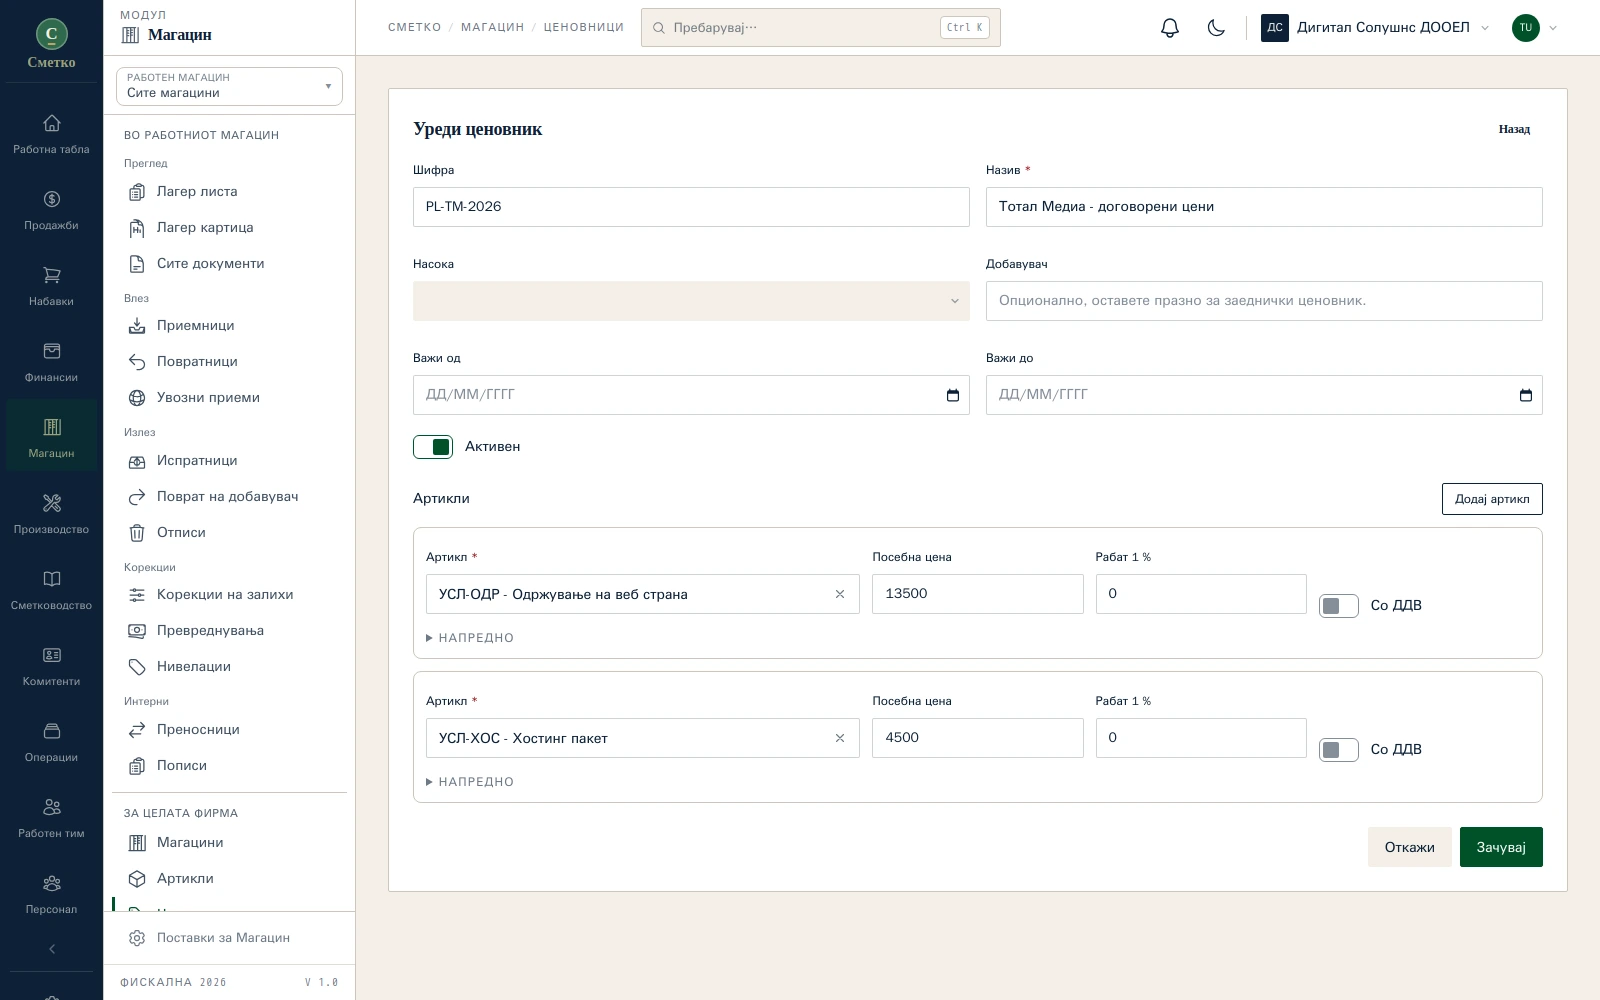Screen dimensions: 1600x1000
Task: Focus the Пребарувај search box
Action: tap(820, 28)
